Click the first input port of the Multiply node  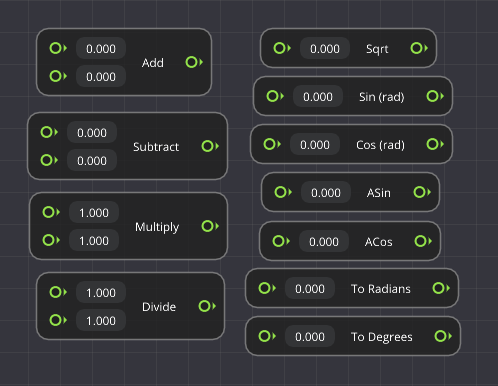click(51, 212)
